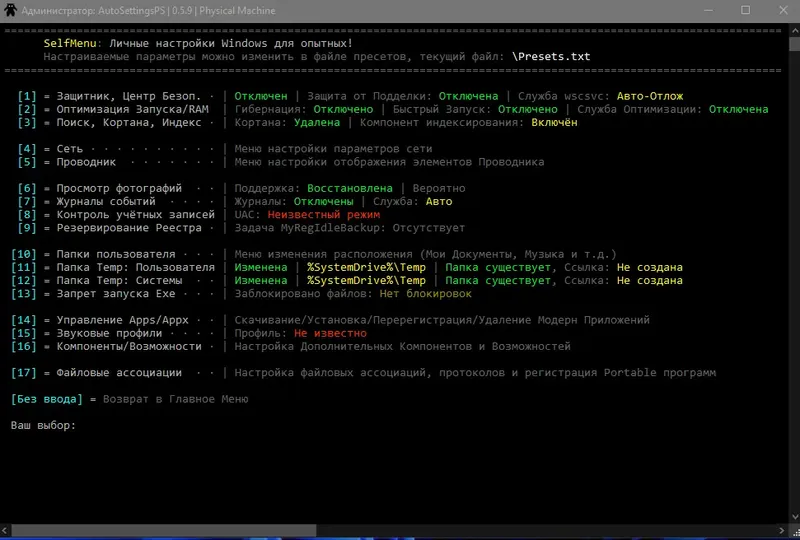Click menu item [16] Компоненты/Возможности
Viewport: 800px width, 540px height.
tap(106, 347)
